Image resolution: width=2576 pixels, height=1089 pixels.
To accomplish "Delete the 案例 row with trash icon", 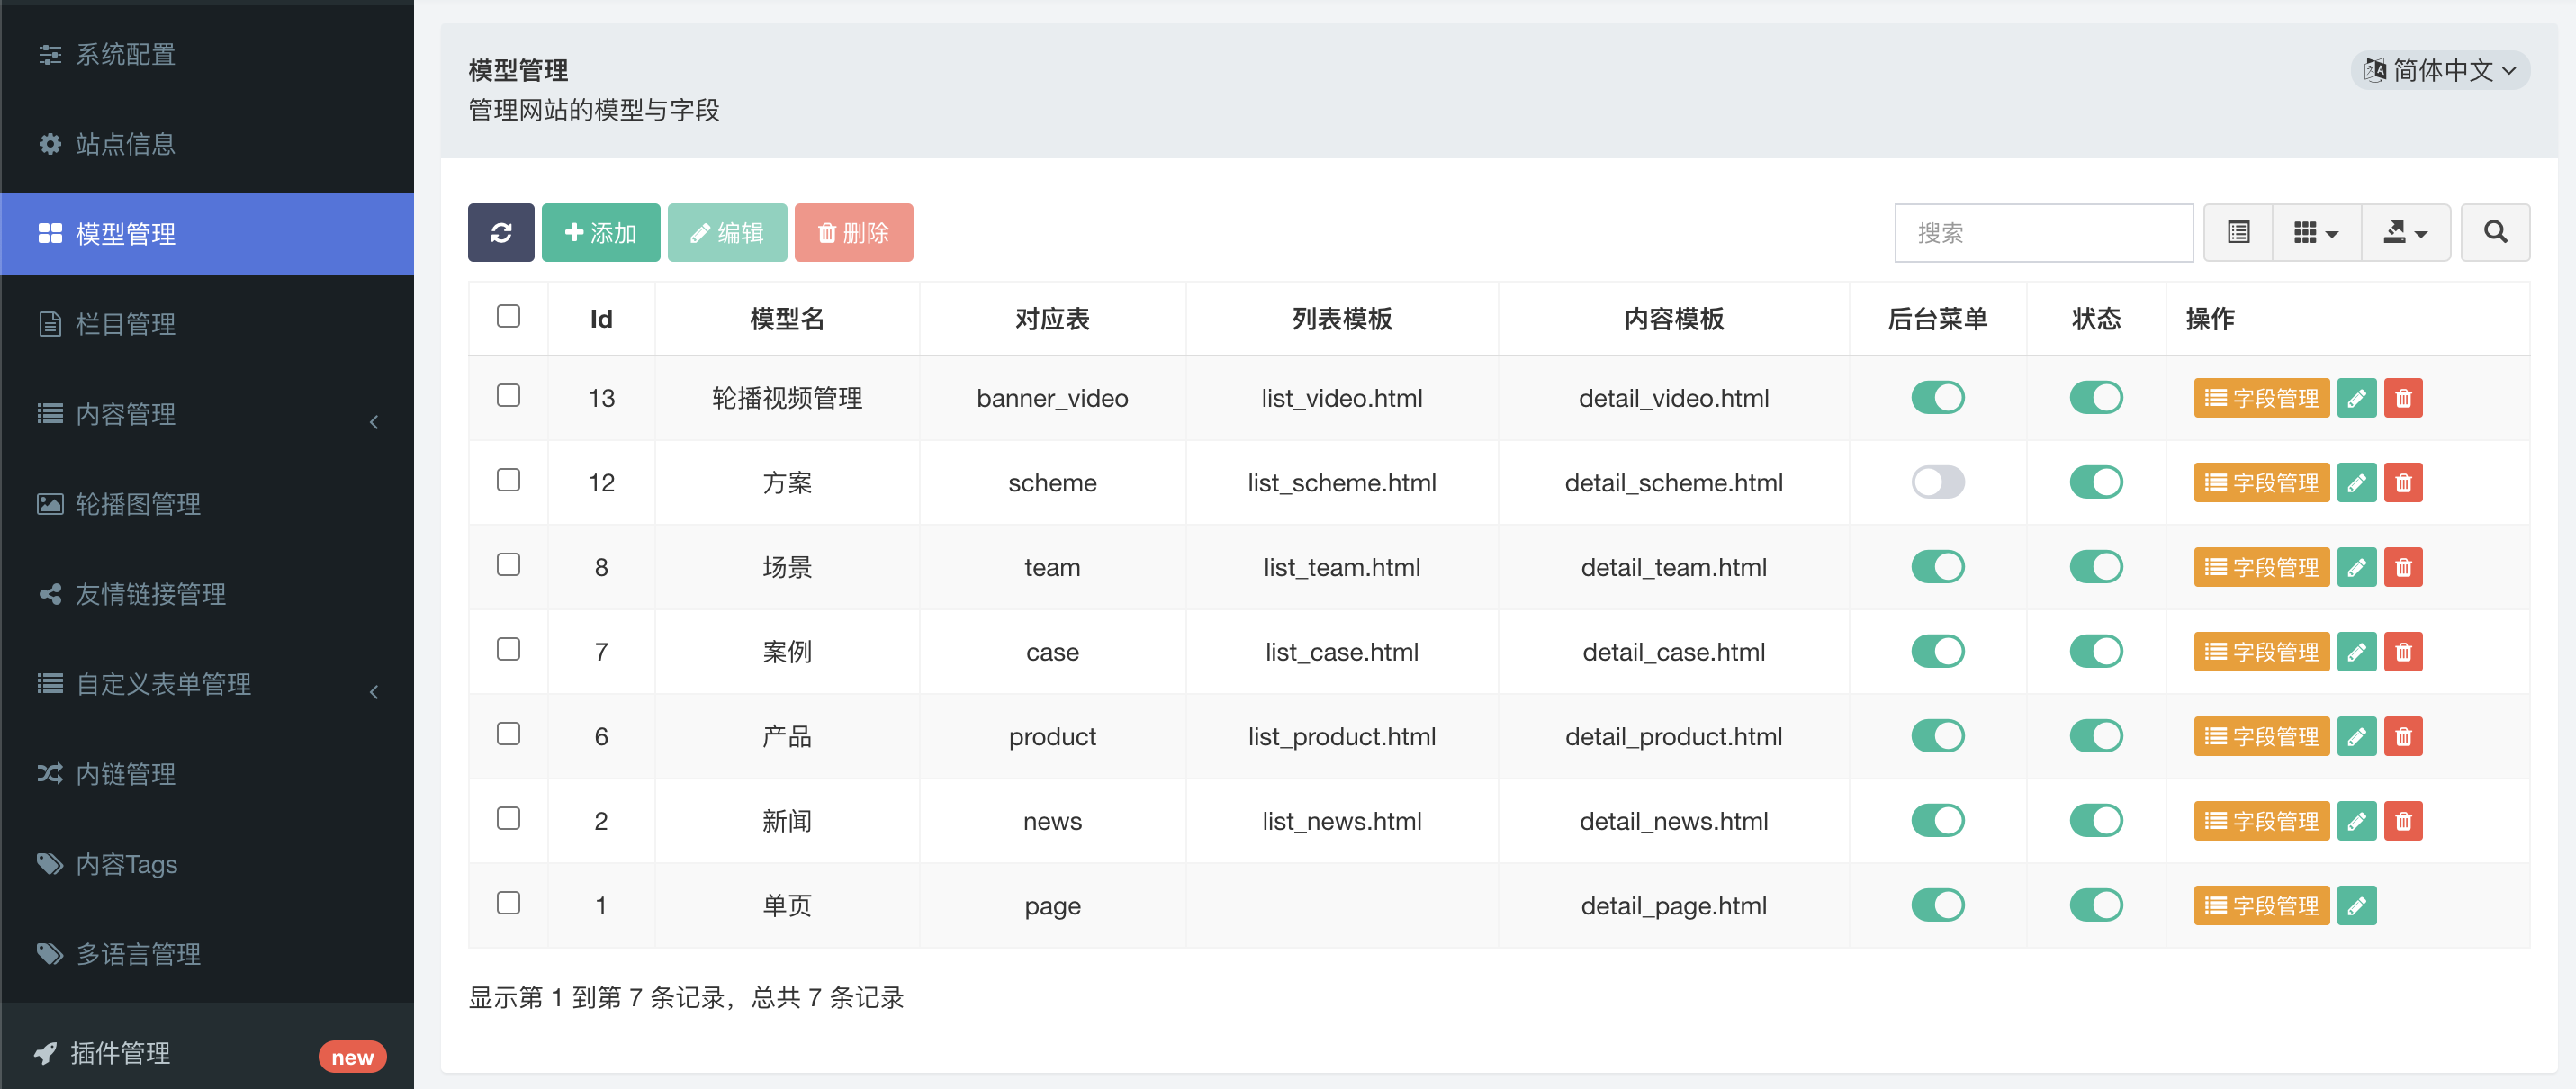I will pyautogui.click(x=2403, y=652).
